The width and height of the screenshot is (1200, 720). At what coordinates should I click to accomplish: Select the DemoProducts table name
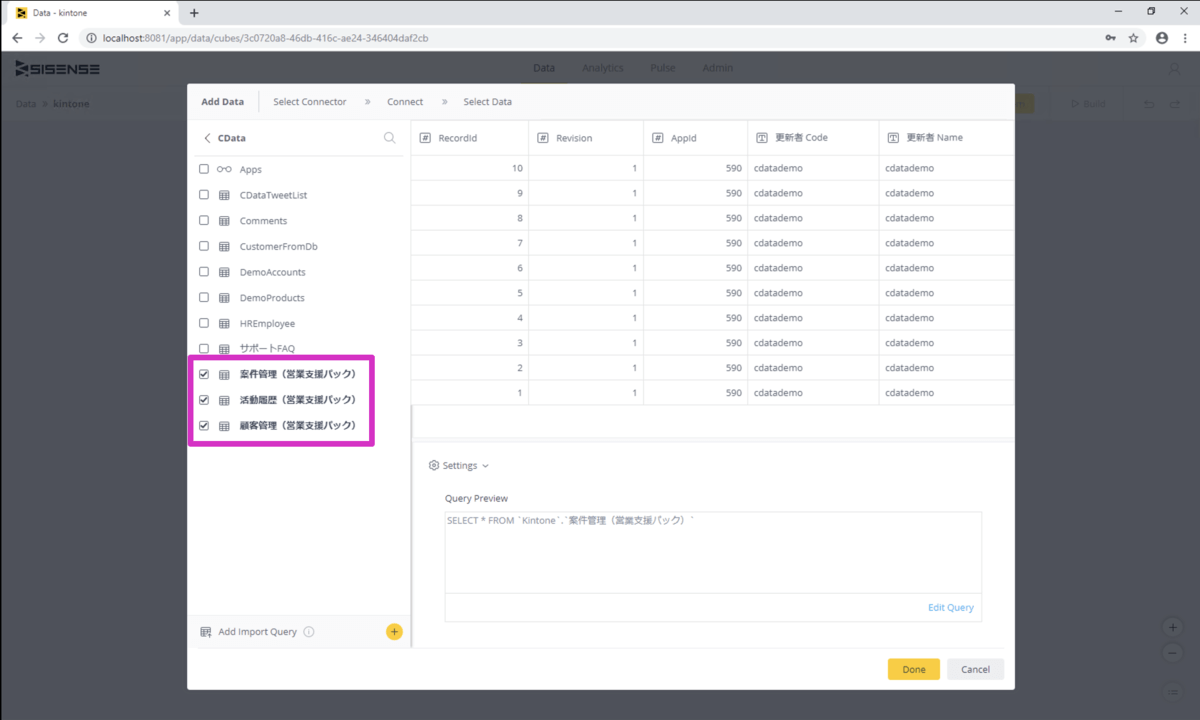point(272,298)
